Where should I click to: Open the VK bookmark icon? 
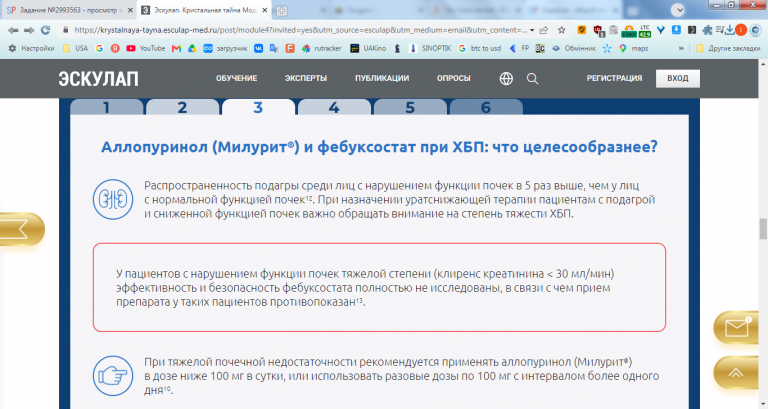point(258,48)
